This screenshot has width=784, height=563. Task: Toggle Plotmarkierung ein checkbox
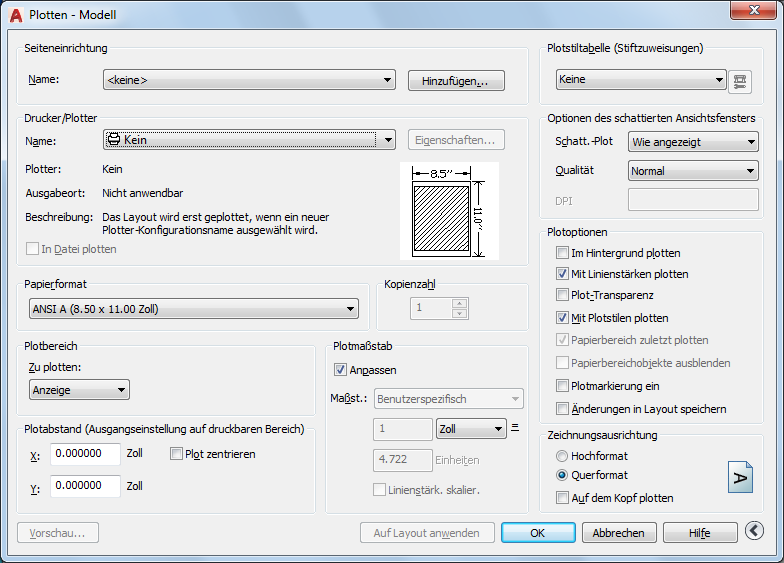point(562,386)
